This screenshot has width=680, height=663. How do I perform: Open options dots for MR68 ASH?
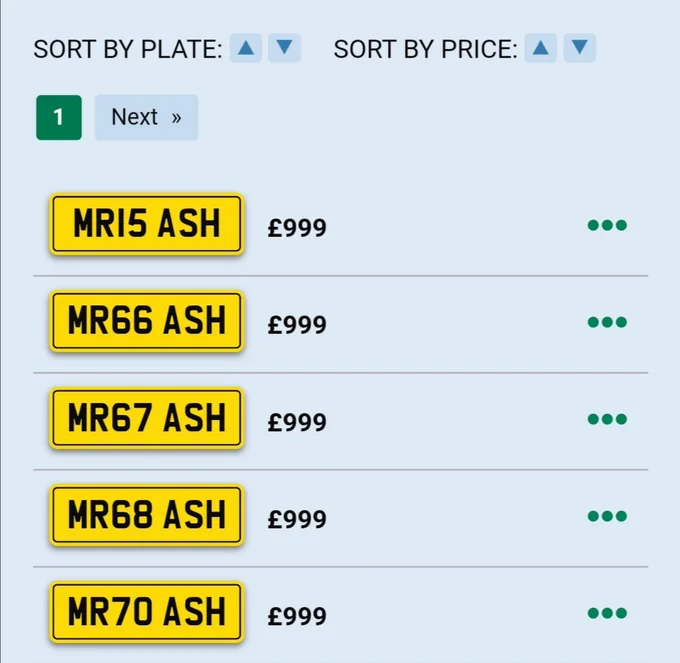tap(607, 516)
